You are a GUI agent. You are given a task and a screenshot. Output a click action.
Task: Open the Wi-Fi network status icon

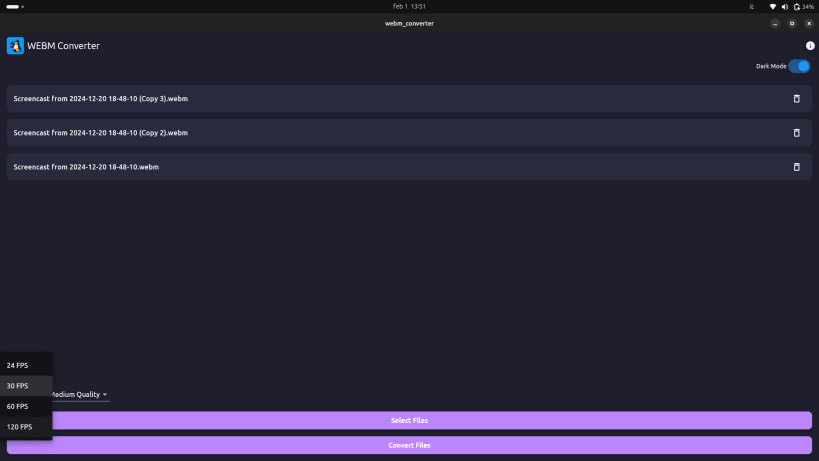point(773,7)
